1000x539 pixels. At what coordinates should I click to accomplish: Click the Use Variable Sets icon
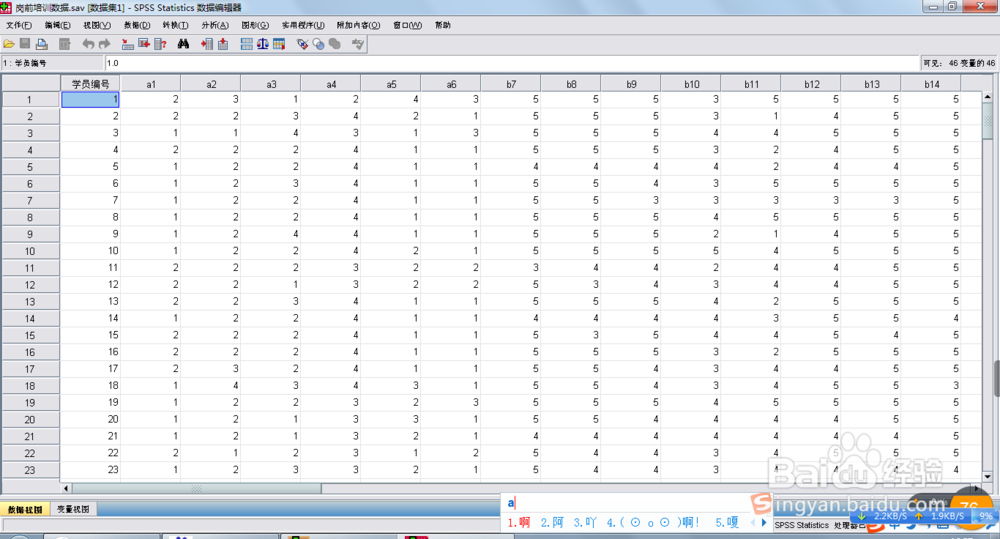point(318,44)
